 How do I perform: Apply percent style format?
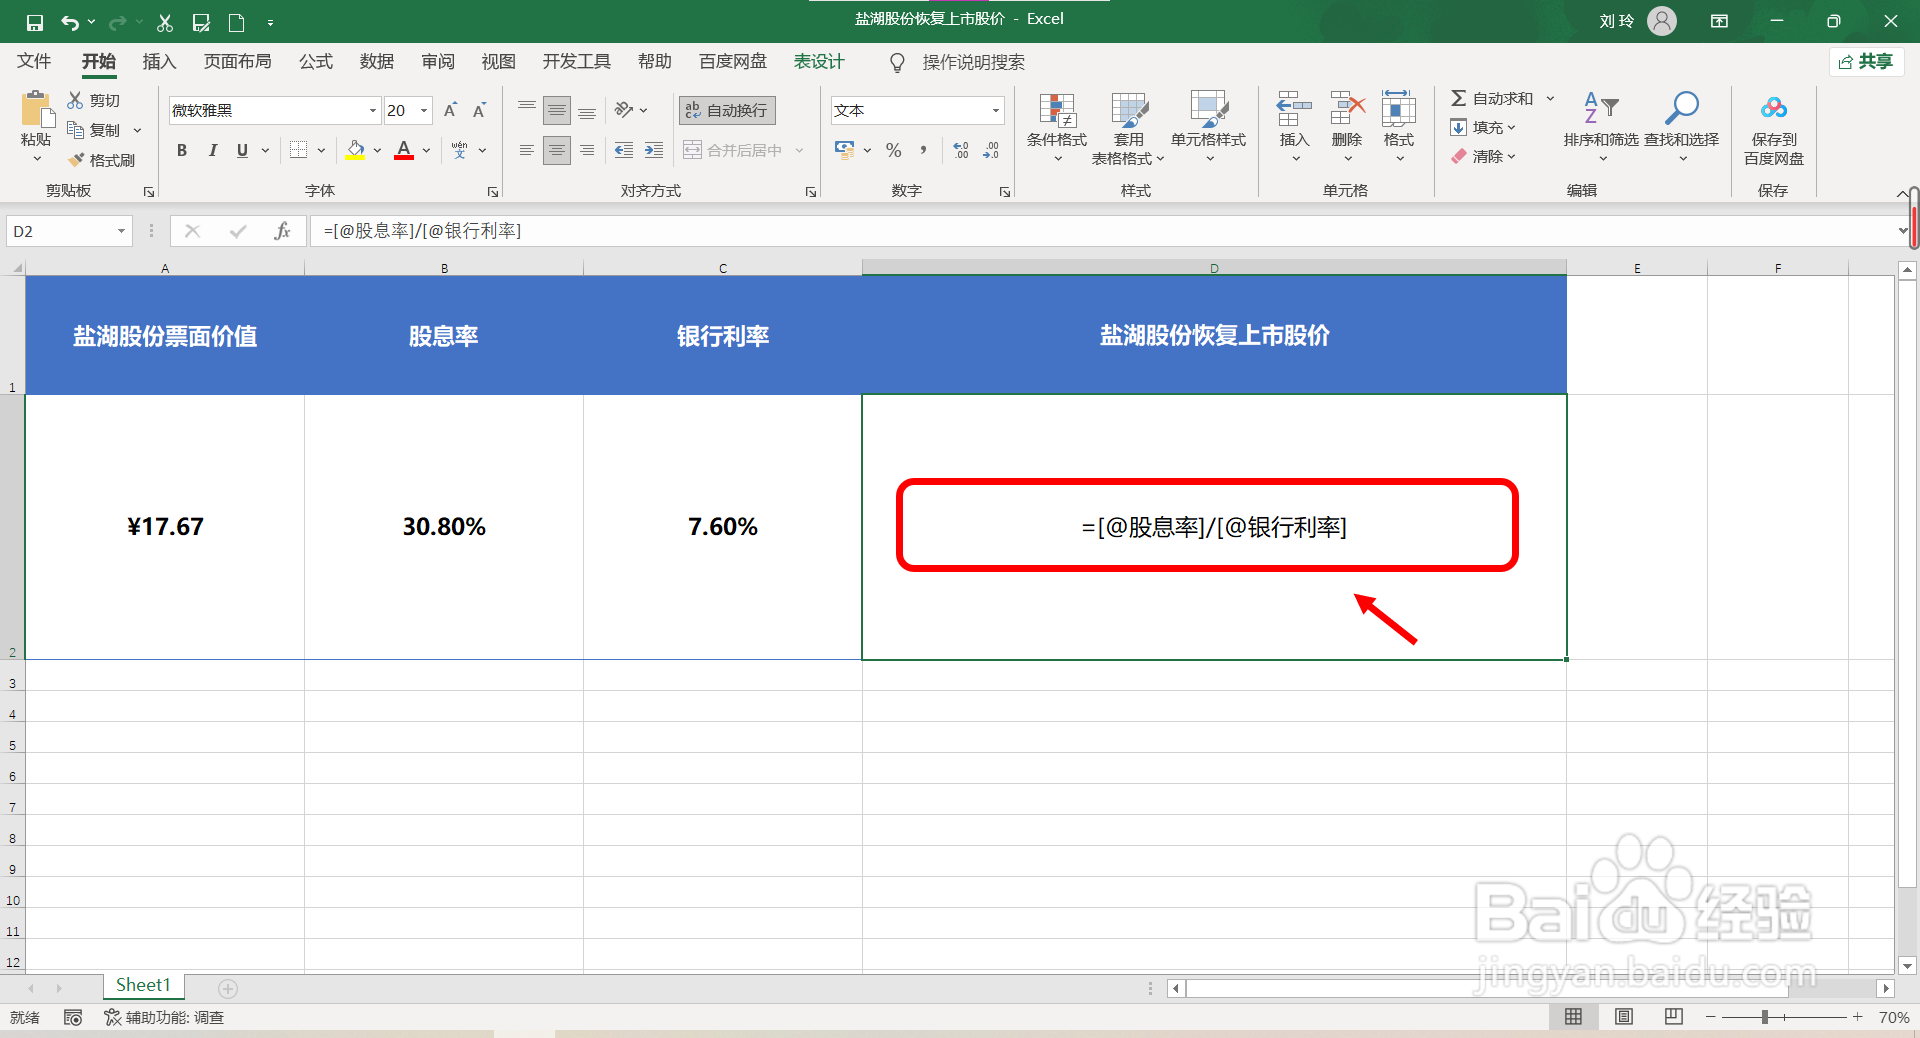pyautogui.click(x=894, y=150)
